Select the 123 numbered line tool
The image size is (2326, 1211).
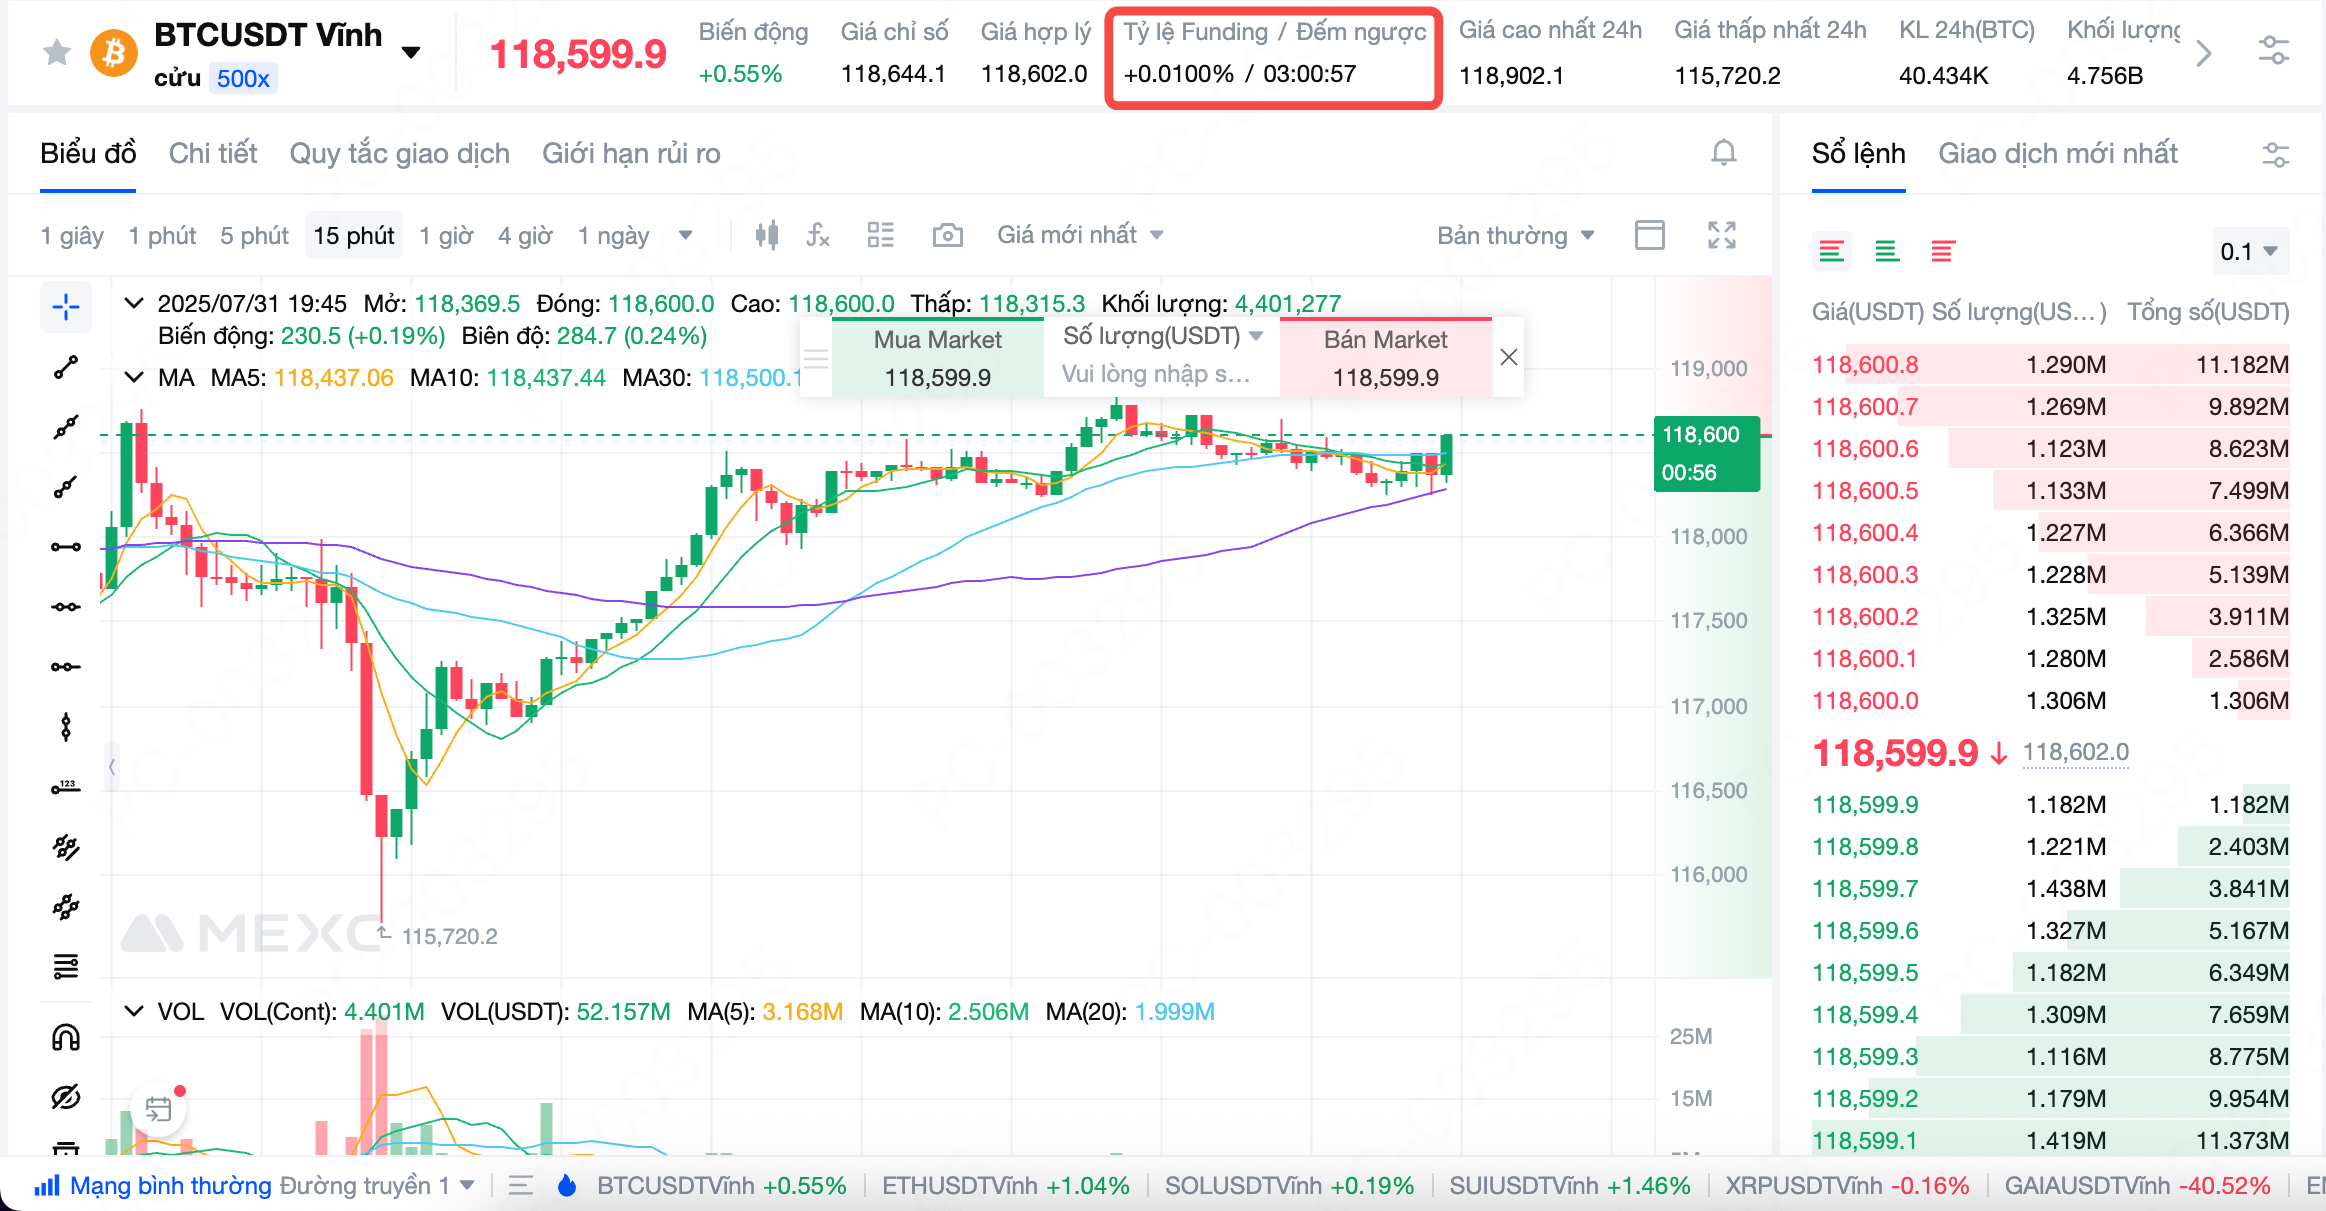point(66,787)
